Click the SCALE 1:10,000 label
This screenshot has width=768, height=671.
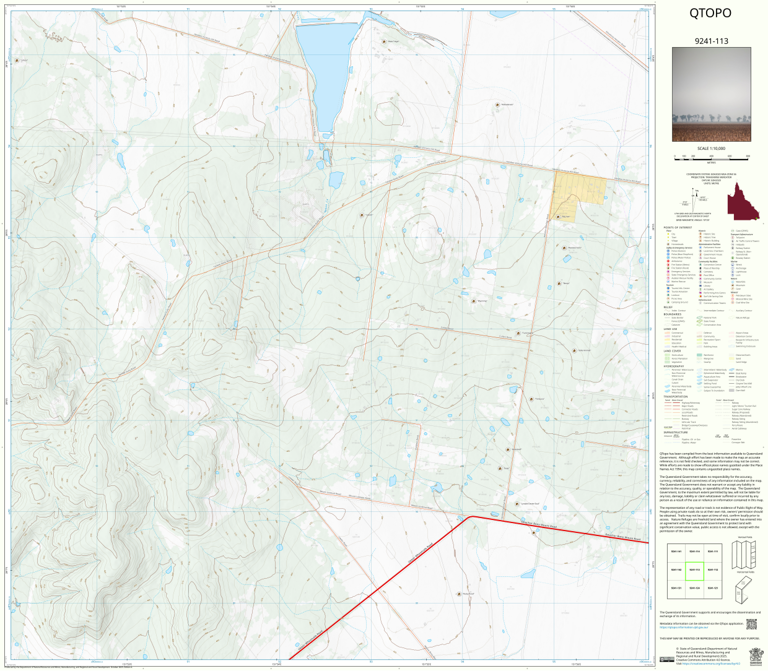tap(711, 148)
